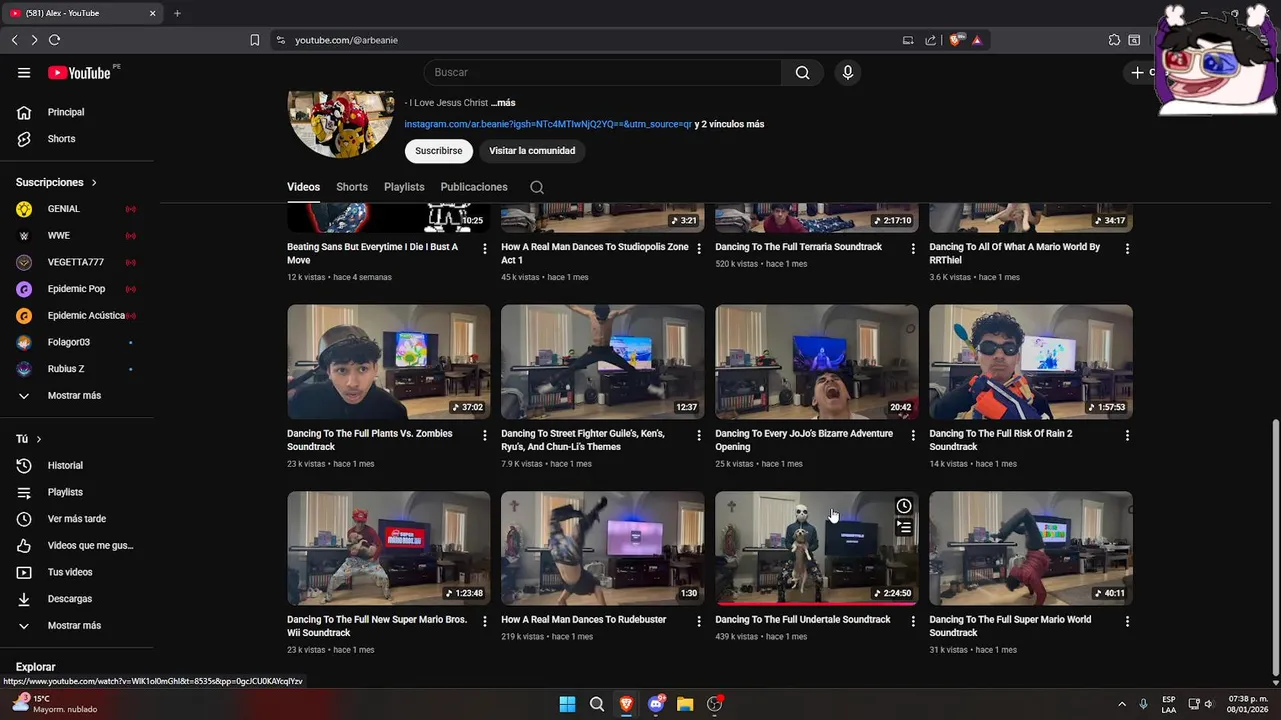
Task: Open How A Real Man Dances To Rudebuster title
Action: 583,620
